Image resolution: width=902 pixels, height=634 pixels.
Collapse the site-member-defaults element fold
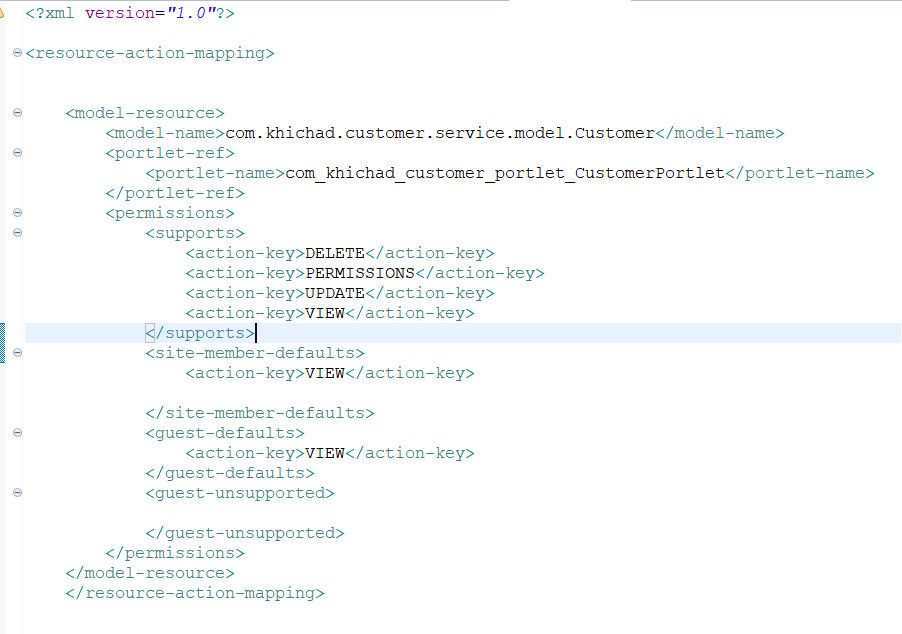click(x=17, y=353)
